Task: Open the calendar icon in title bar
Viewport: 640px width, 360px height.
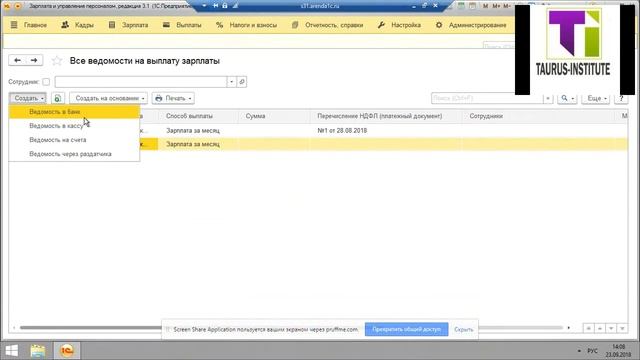Action: click(x=472, y=6)
